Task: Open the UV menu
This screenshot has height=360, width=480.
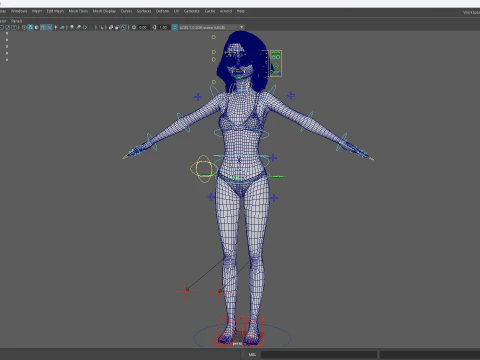Action: (x=176, y=11)
